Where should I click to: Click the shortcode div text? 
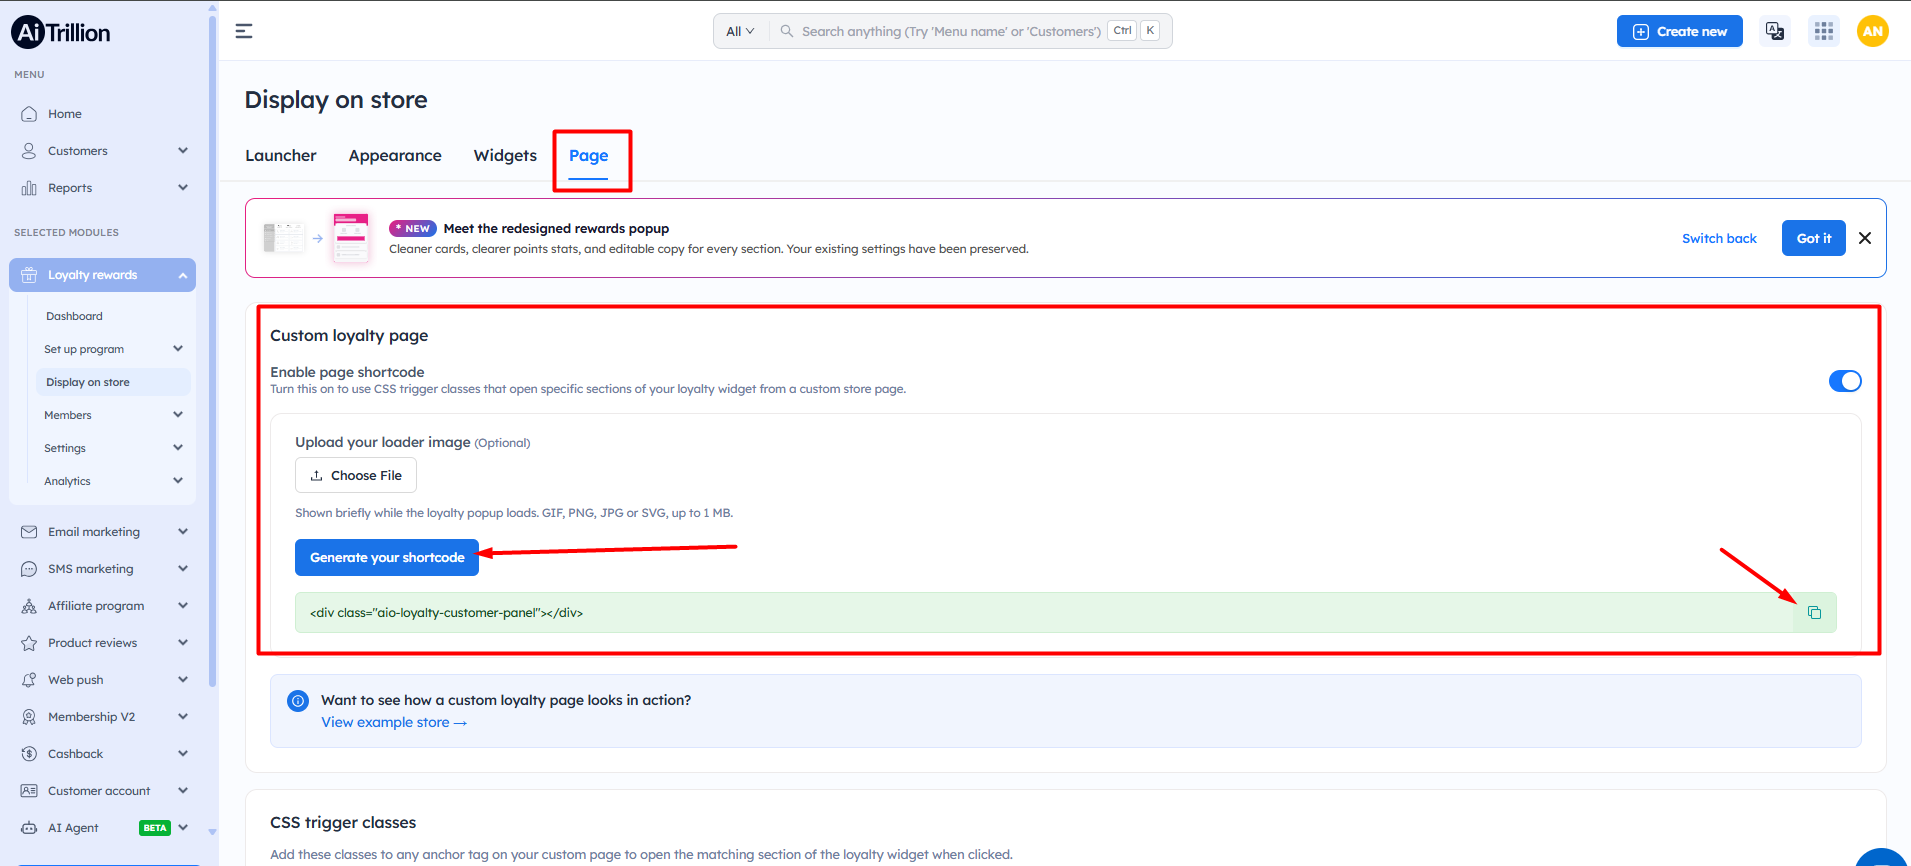click(x=446, y=613)
